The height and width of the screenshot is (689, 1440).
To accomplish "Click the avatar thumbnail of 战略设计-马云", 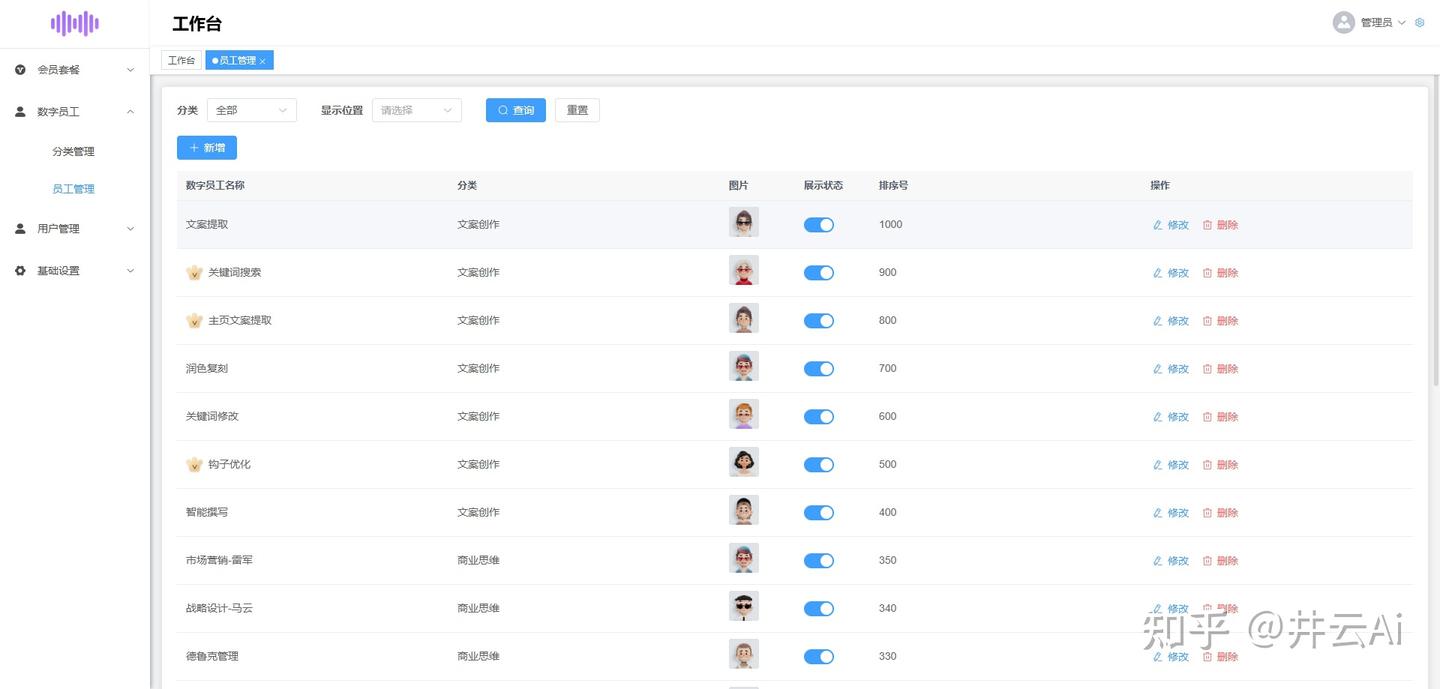I will click(x=744, y=606).
